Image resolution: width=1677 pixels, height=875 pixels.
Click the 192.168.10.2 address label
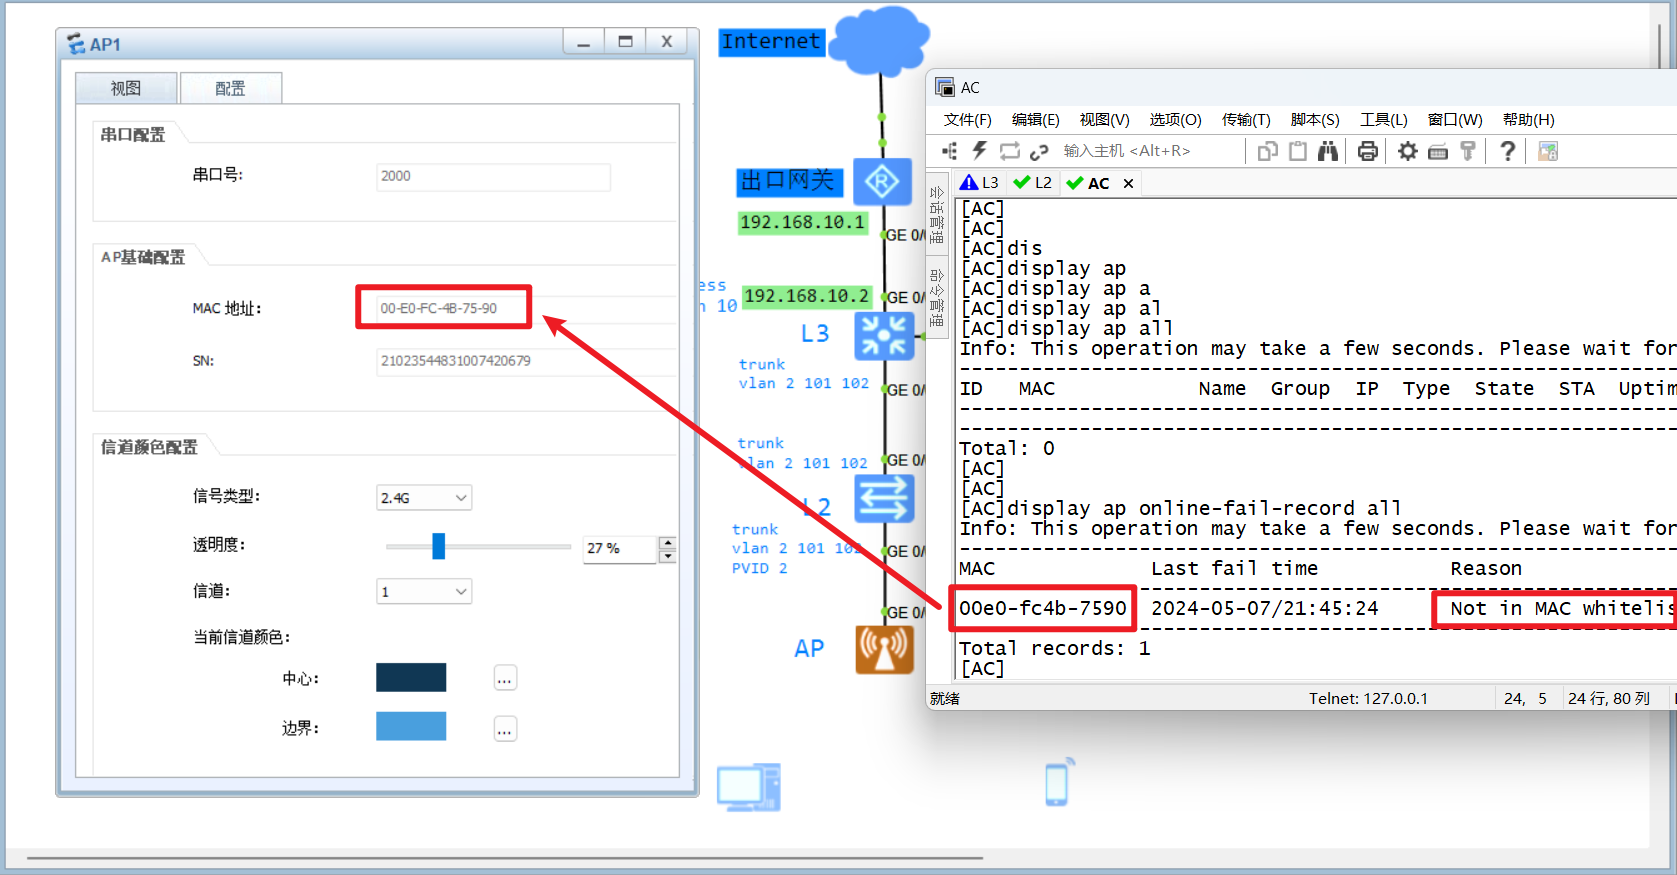tap(807, 296)
